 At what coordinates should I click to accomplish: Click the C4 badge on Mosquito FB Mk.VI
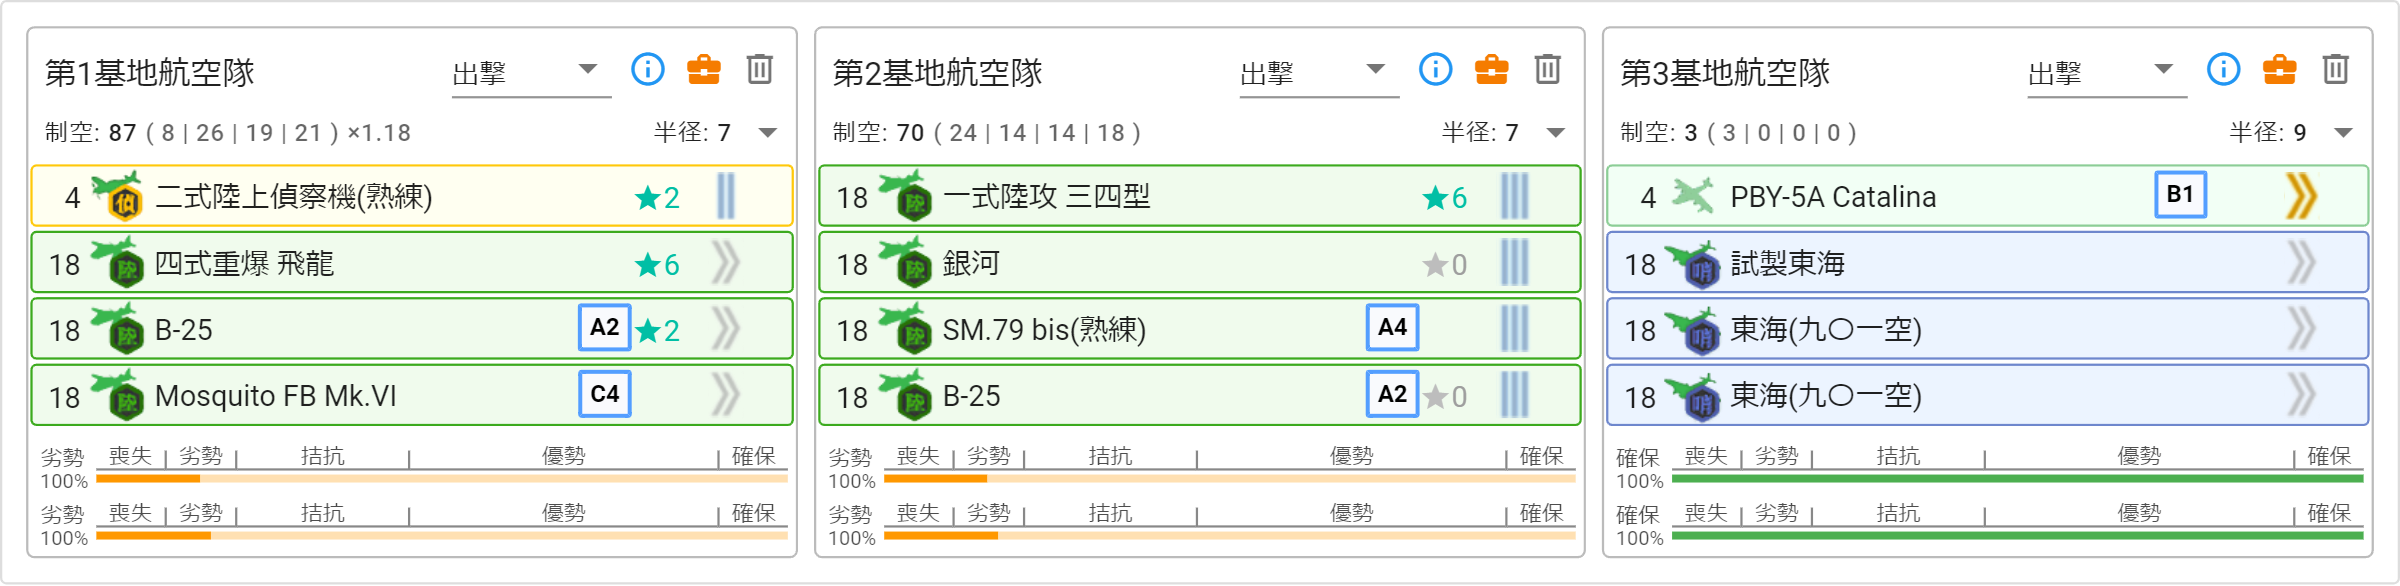pyautogui.click(x=604, y=394)
